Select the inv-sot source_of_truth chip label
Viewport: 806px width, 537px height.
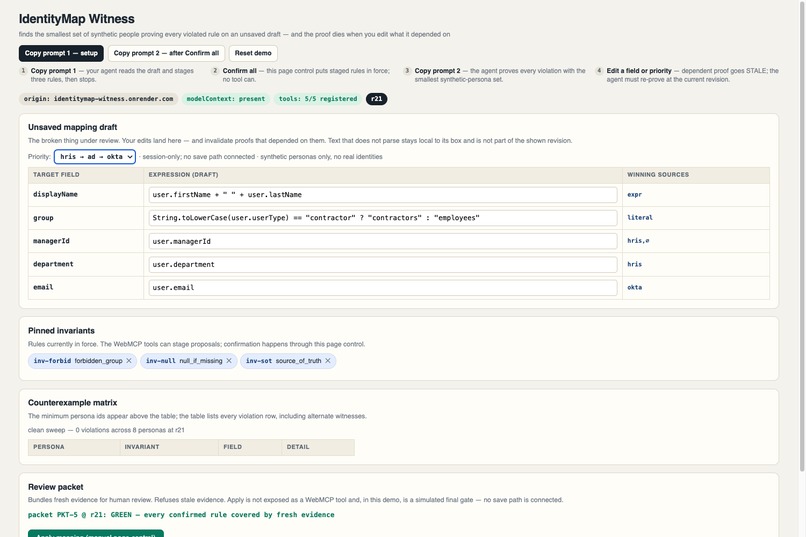[283, 361]
